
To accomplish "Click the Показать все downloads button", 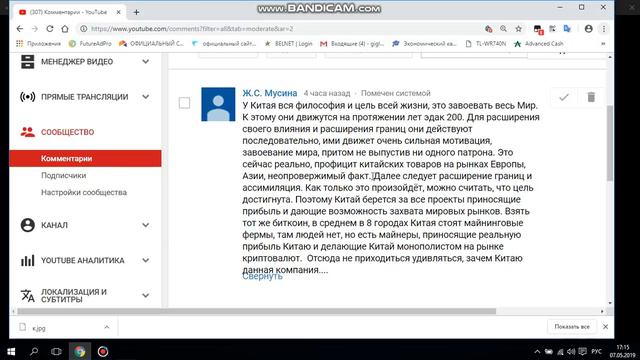I will pyautogui.click(x=572, y=327).
